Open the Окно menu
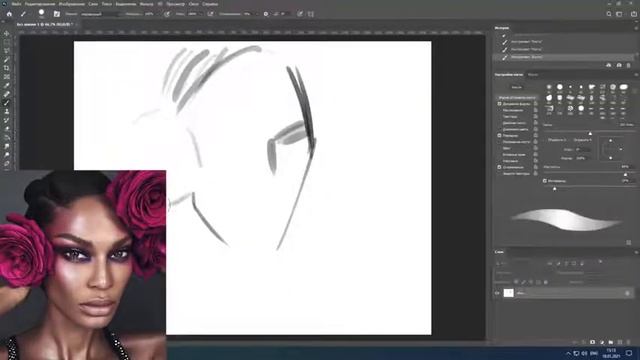 193,4
